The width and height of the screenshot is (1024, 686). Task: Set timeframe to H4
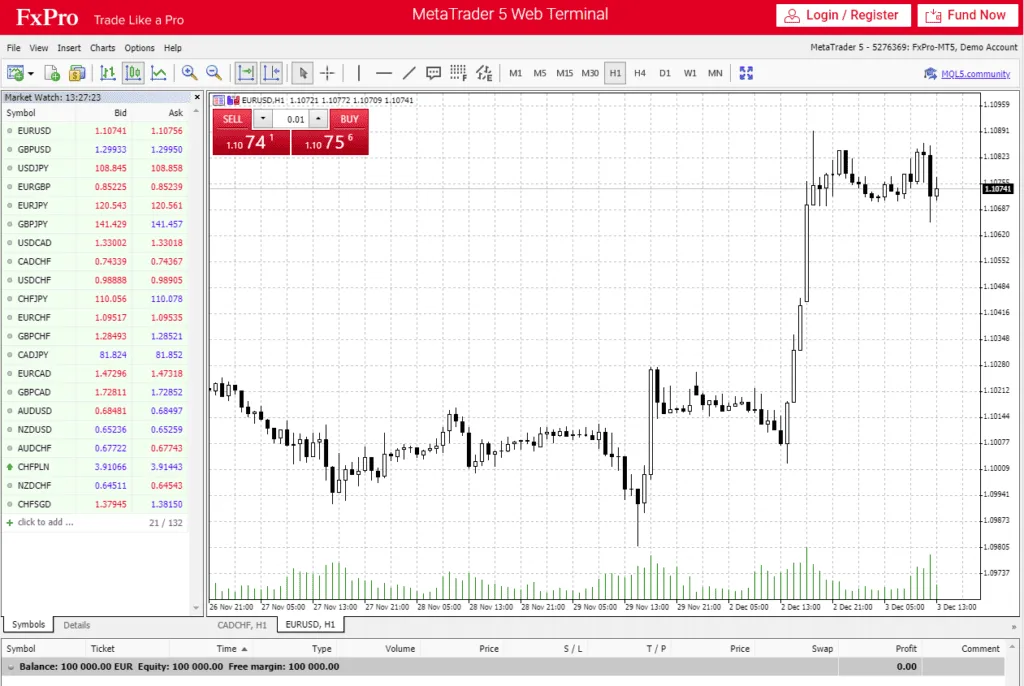point(640,73)
